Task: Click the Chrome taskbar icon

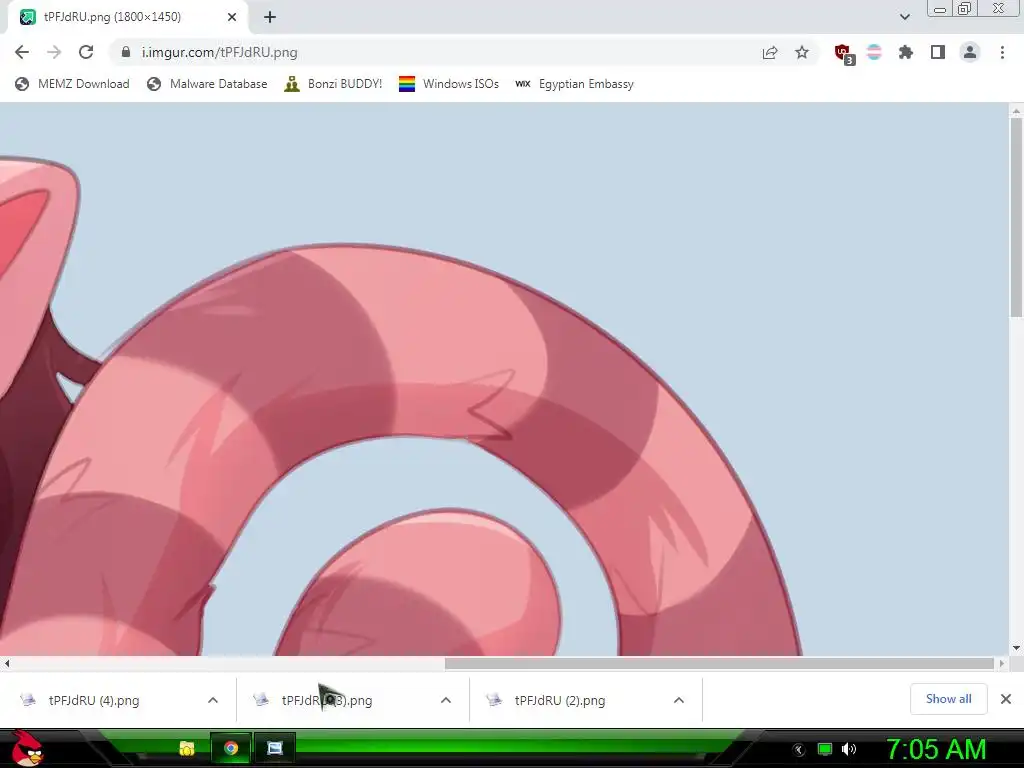Action: (231, 748)
